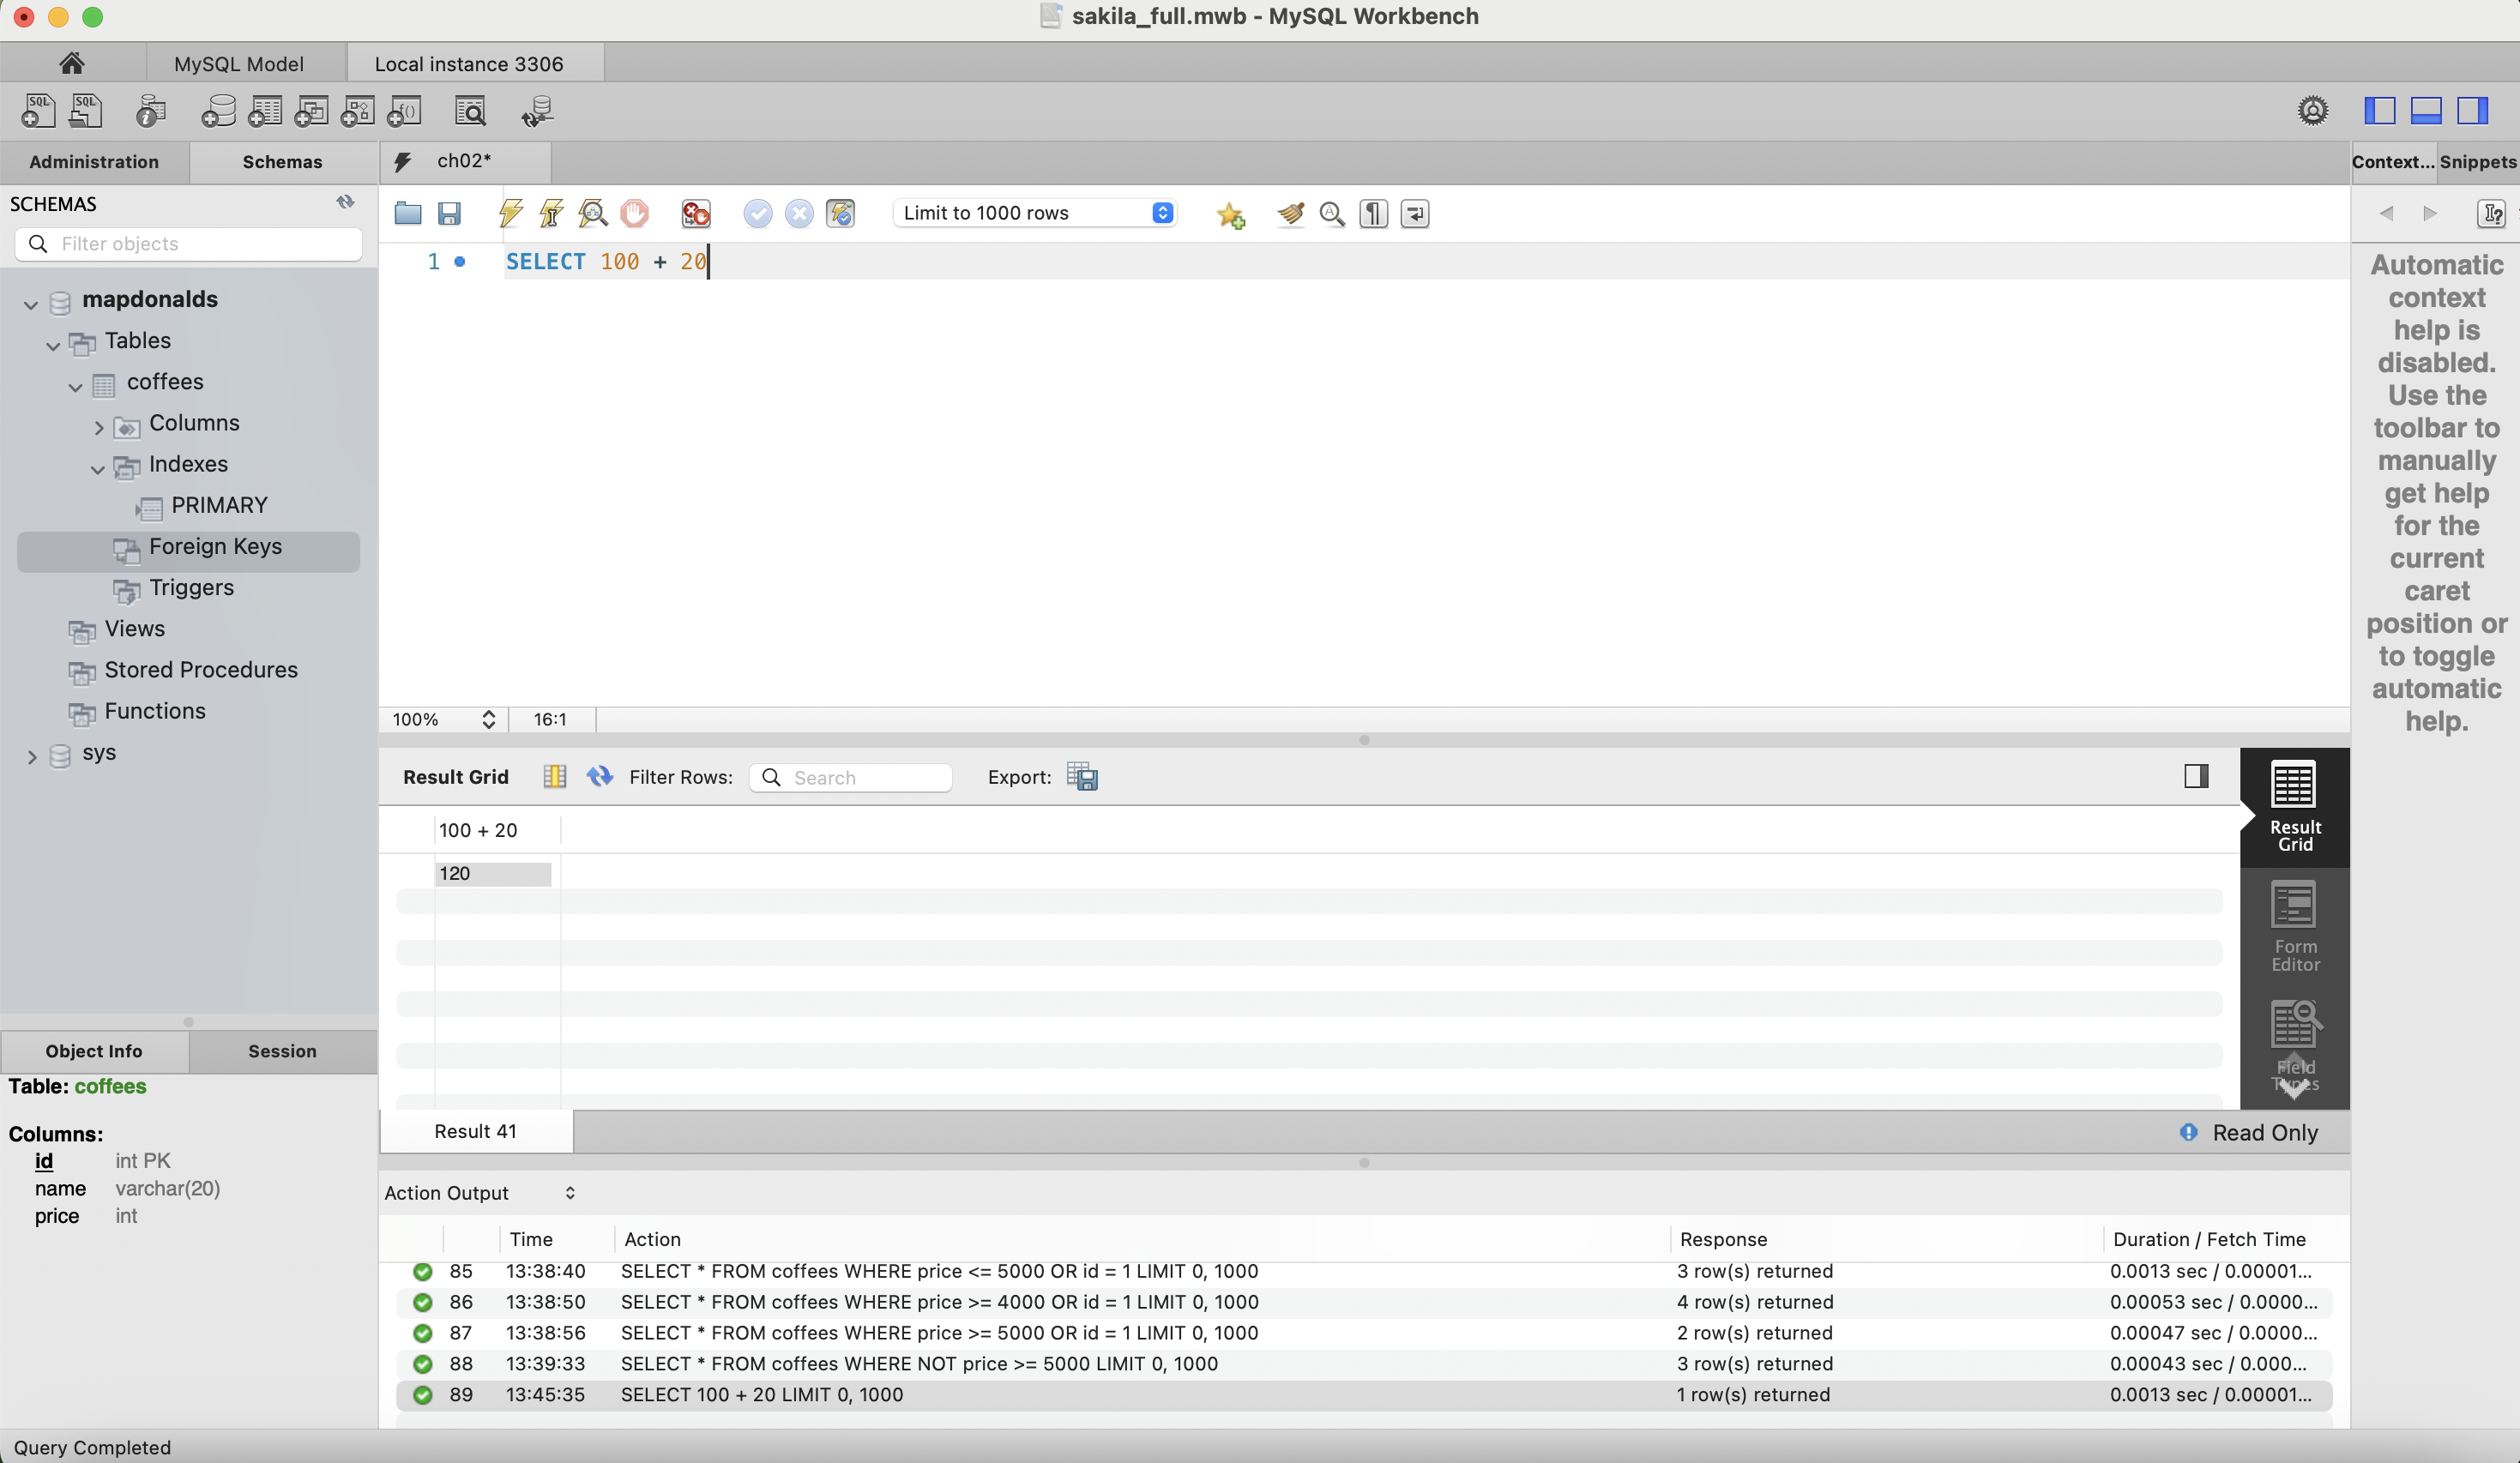Save the SQL script with floppy icon
Image resolution: width=2520 pixels, height=1463 pixels.
(449, 213)
